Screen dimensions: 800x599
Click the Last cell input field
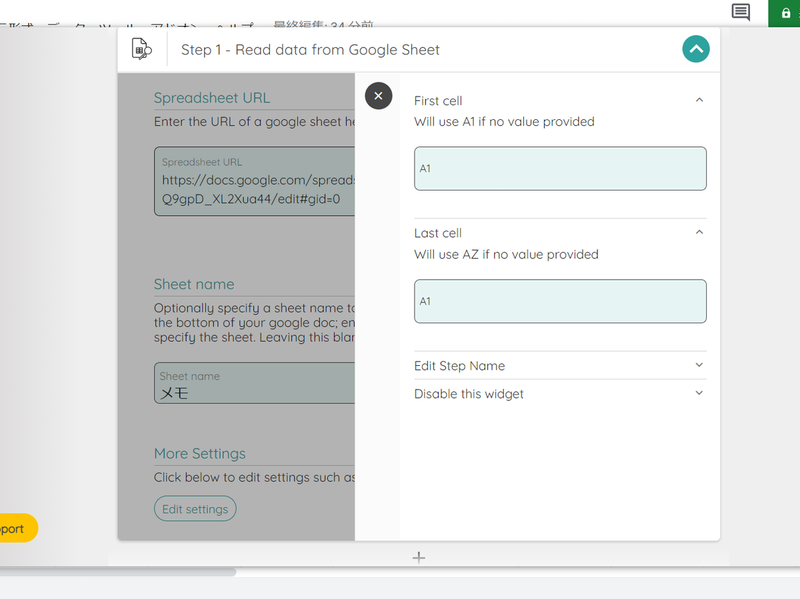click(560, 301)
